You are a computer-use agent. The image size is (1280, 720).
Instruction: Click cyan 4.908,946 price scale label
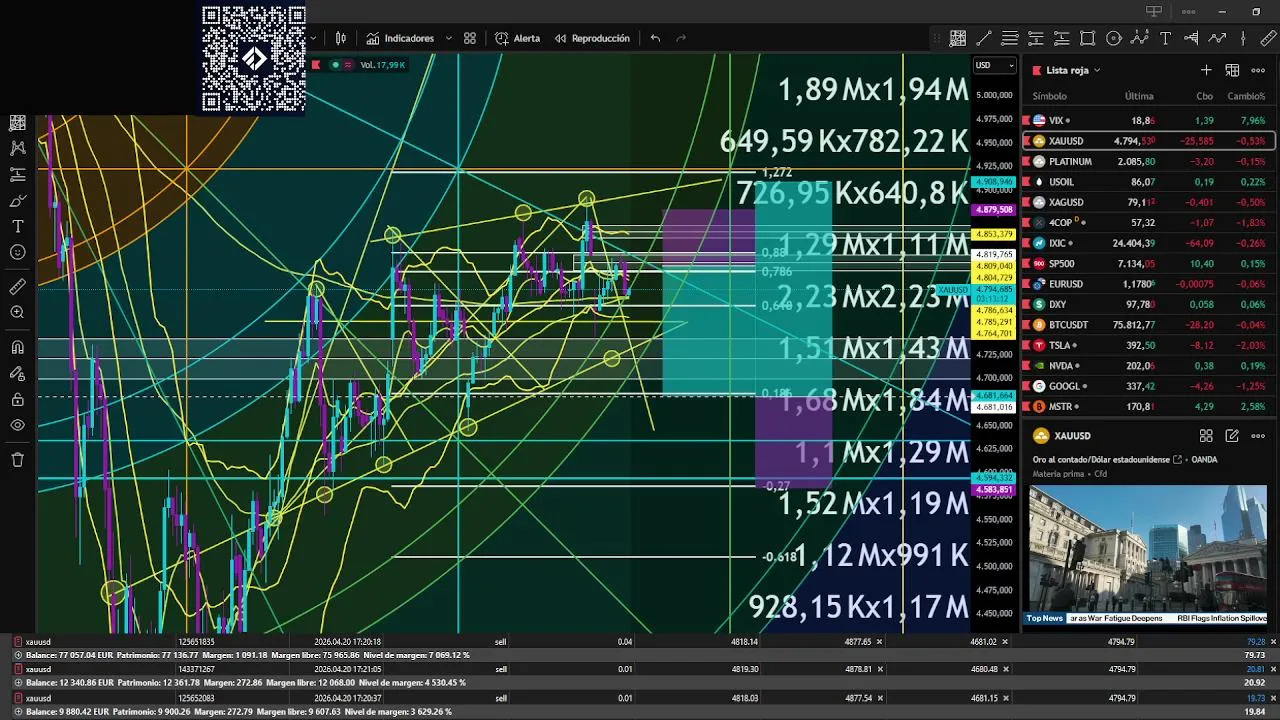tap(995, 182)
